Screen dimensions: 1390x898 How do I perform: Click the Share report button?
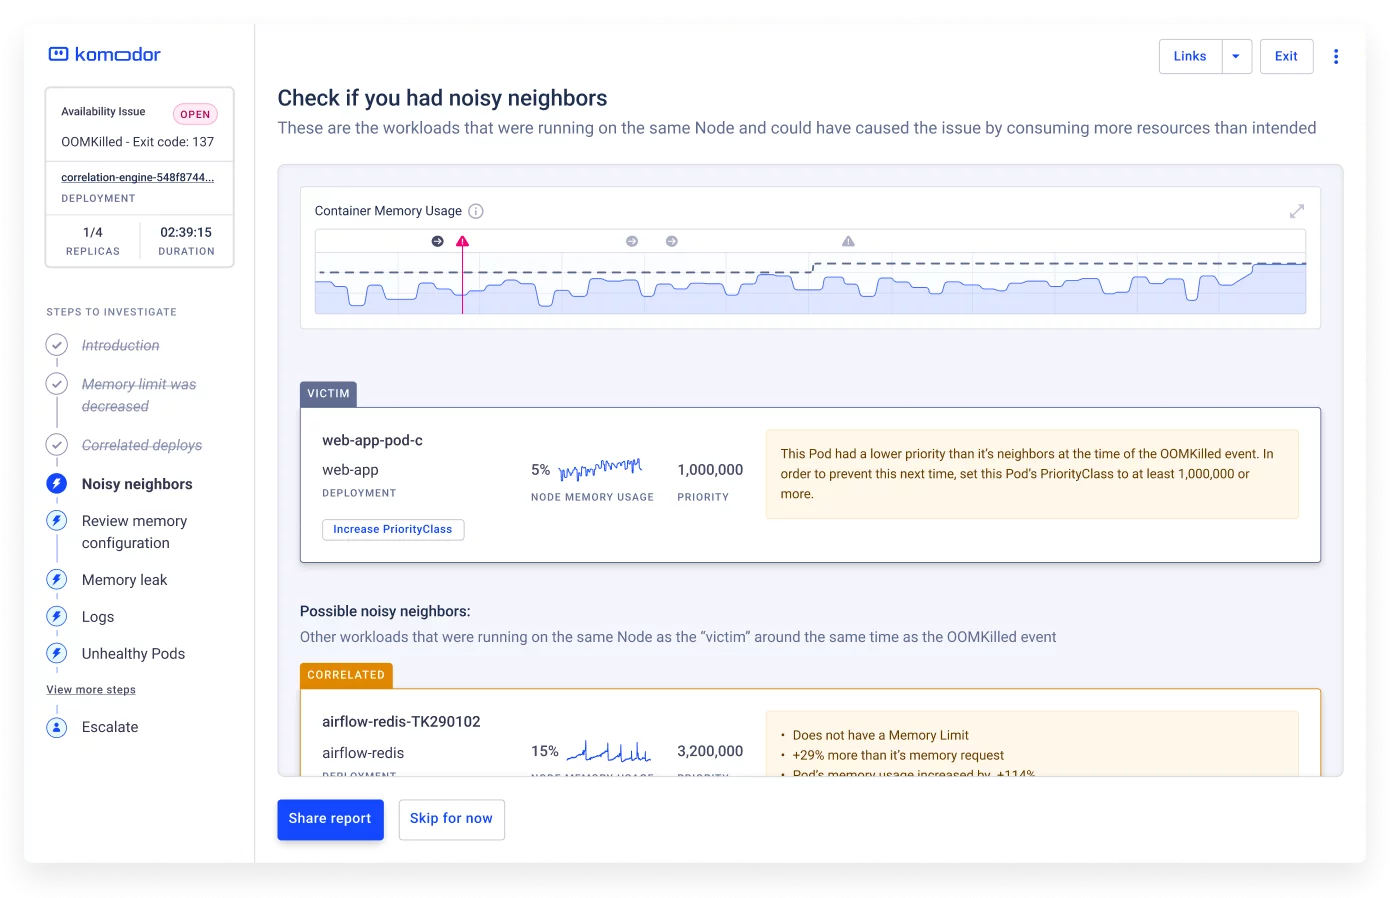[x=330, y=819]
